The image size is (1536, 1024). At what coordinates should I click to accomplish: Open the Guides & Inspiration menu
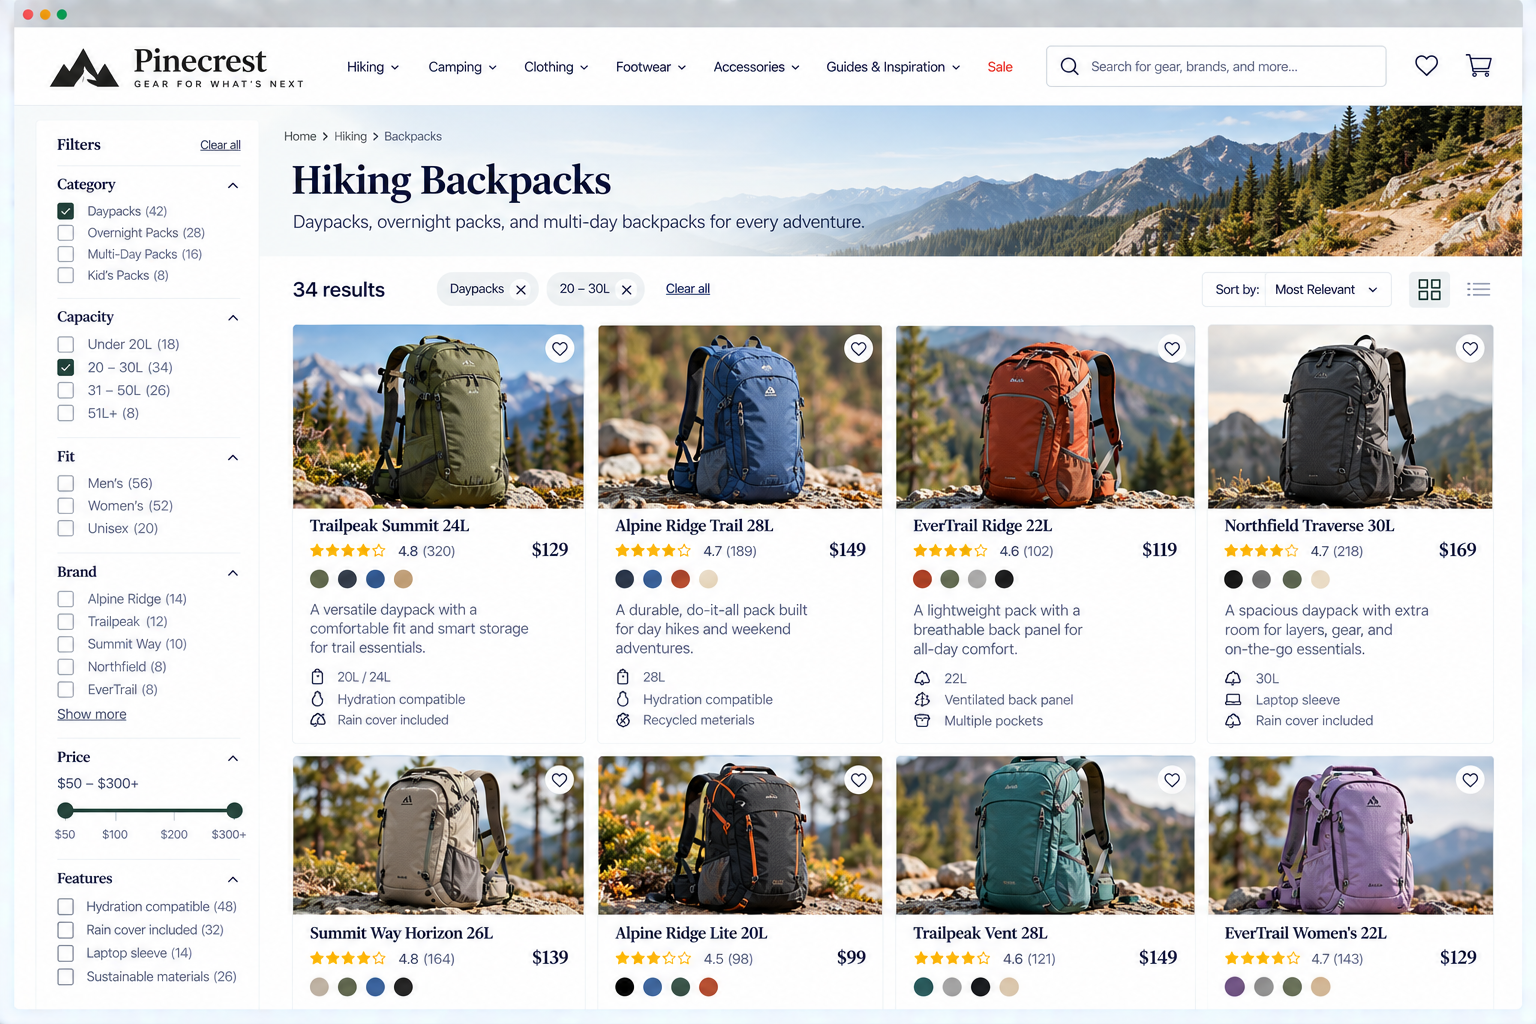[893, 67]
